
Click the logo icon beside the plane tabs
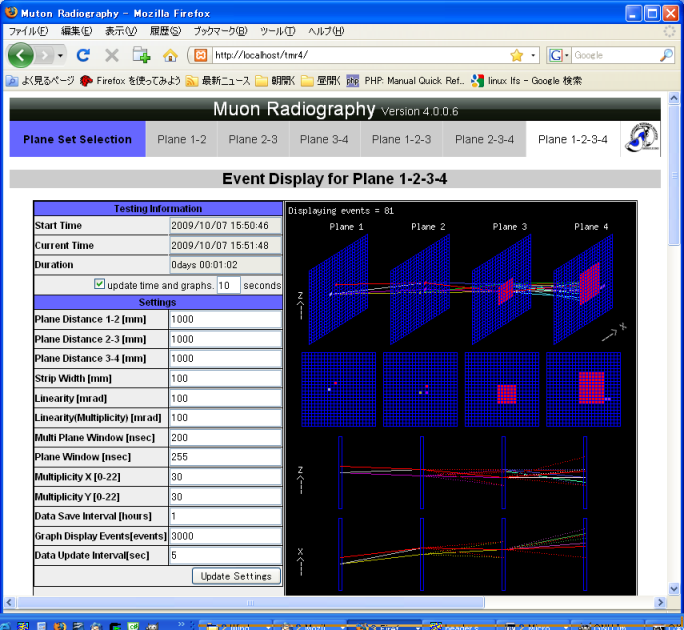click(641, 138)
